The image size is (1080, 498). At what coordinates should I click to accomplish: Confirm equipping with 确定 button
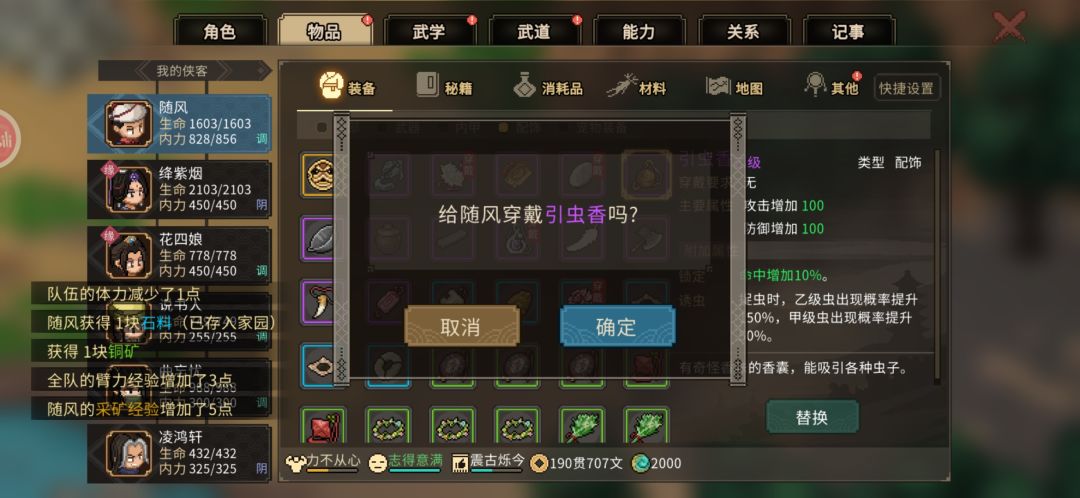click(617, 326)
